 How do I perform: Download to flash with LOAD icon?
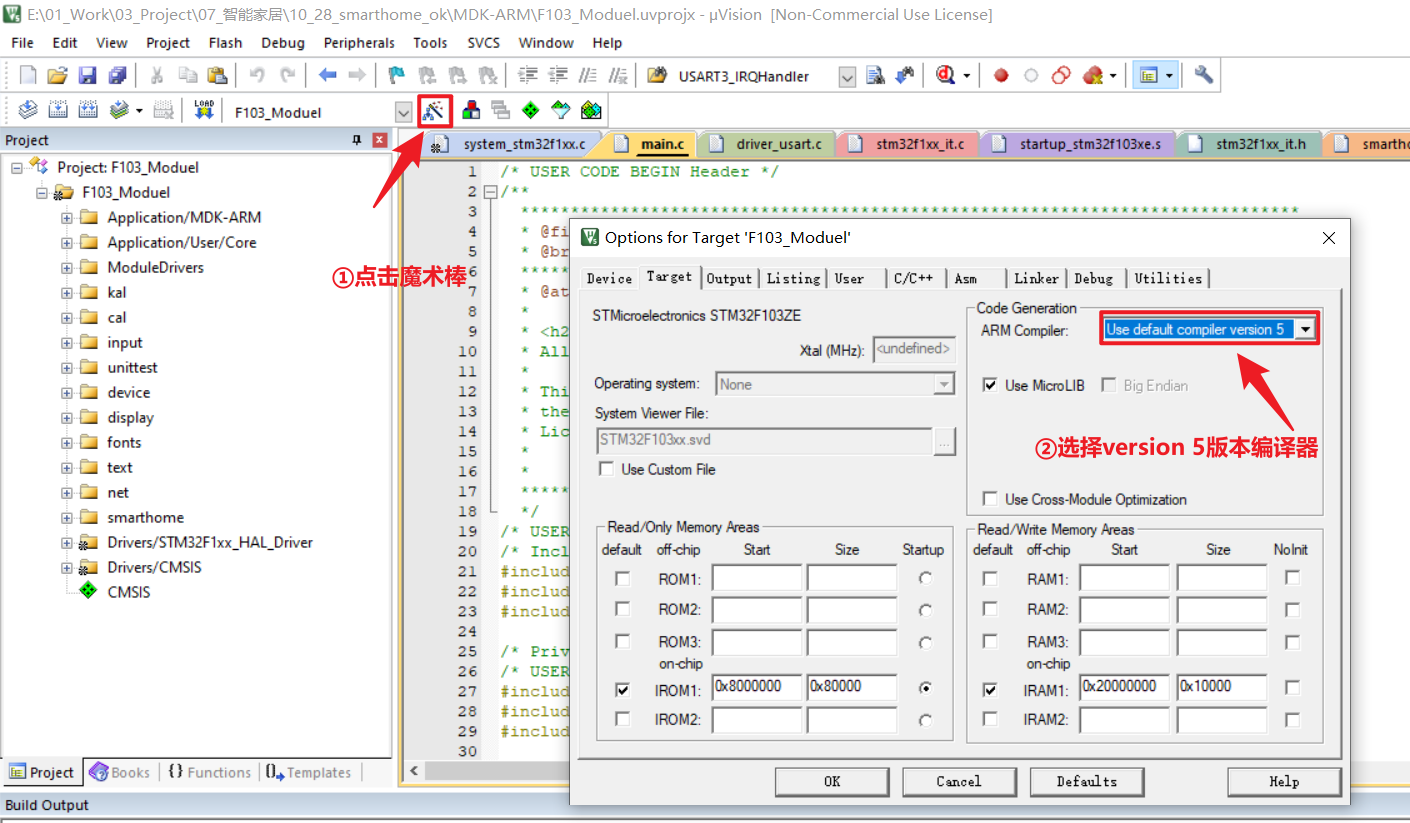[204, 111]
